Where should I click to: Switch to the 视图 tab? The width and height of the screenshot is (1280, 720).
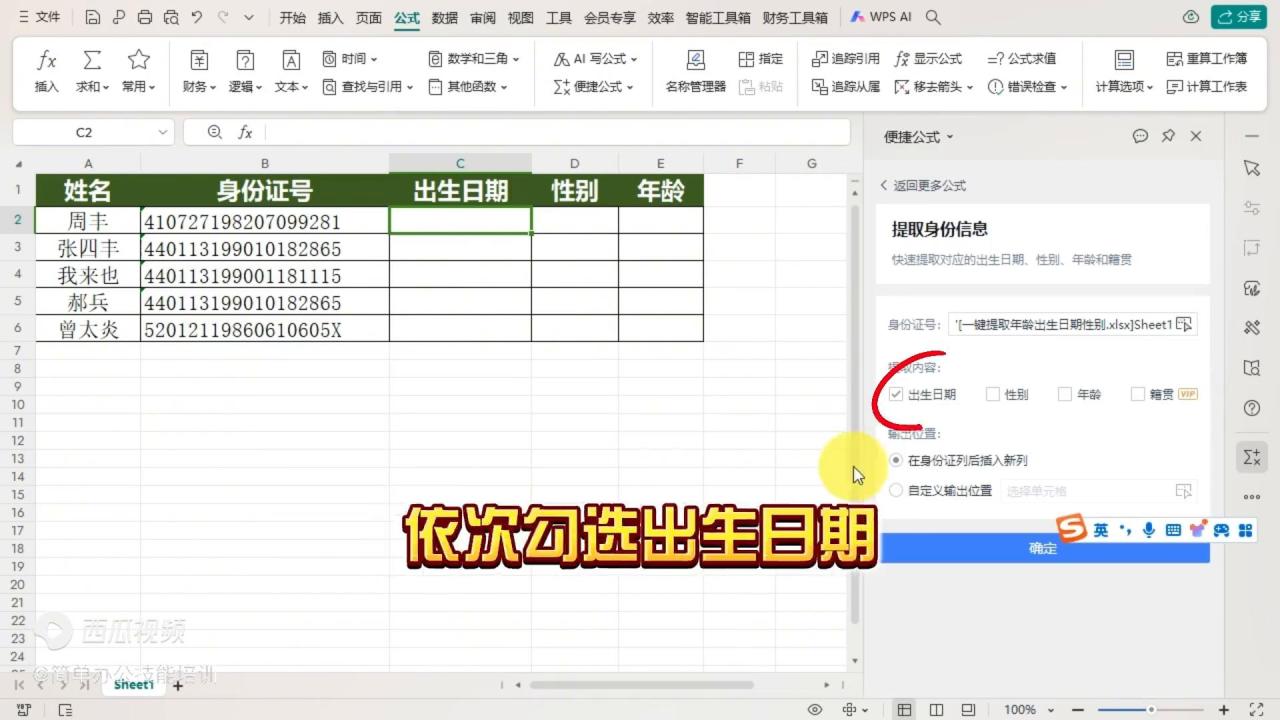pyautogui.click(x=521, y=17)
